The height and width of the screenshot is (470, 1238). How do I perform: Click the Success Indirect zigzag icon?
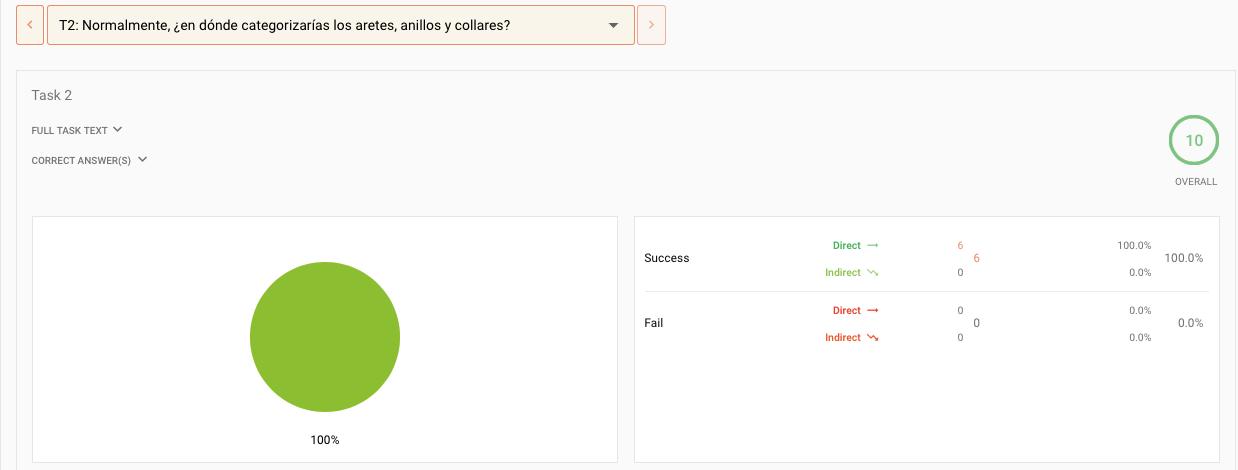click(873, 273)
